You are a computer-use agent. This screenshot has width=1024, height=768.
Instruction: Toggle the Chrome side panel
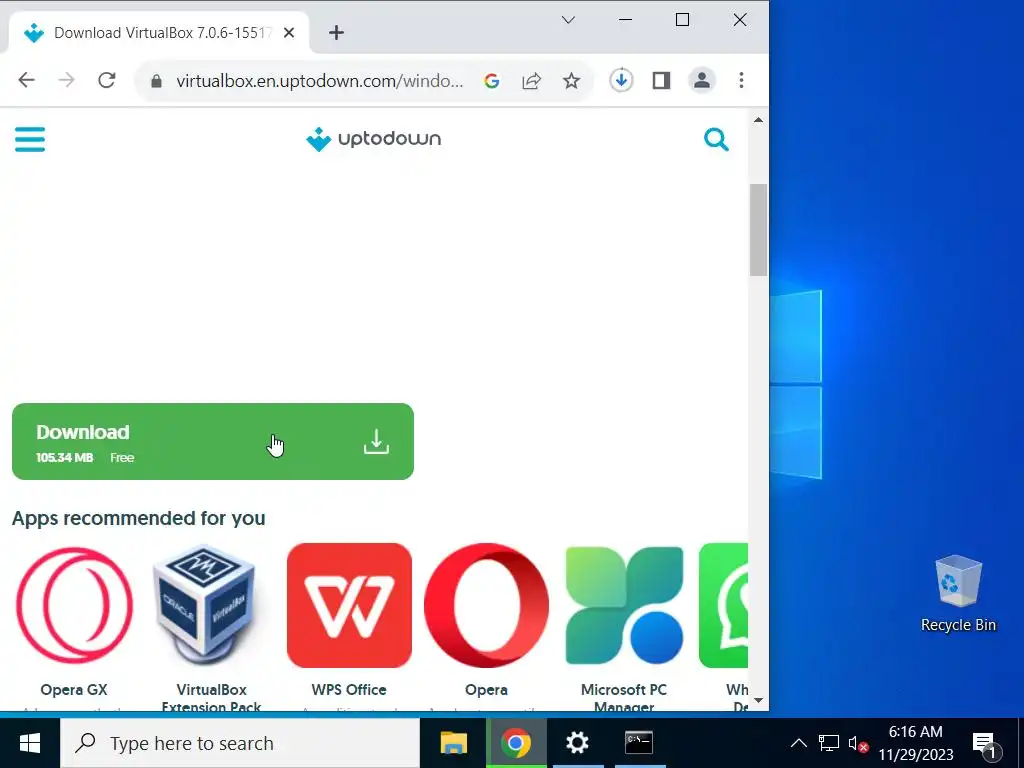(662, 80)
